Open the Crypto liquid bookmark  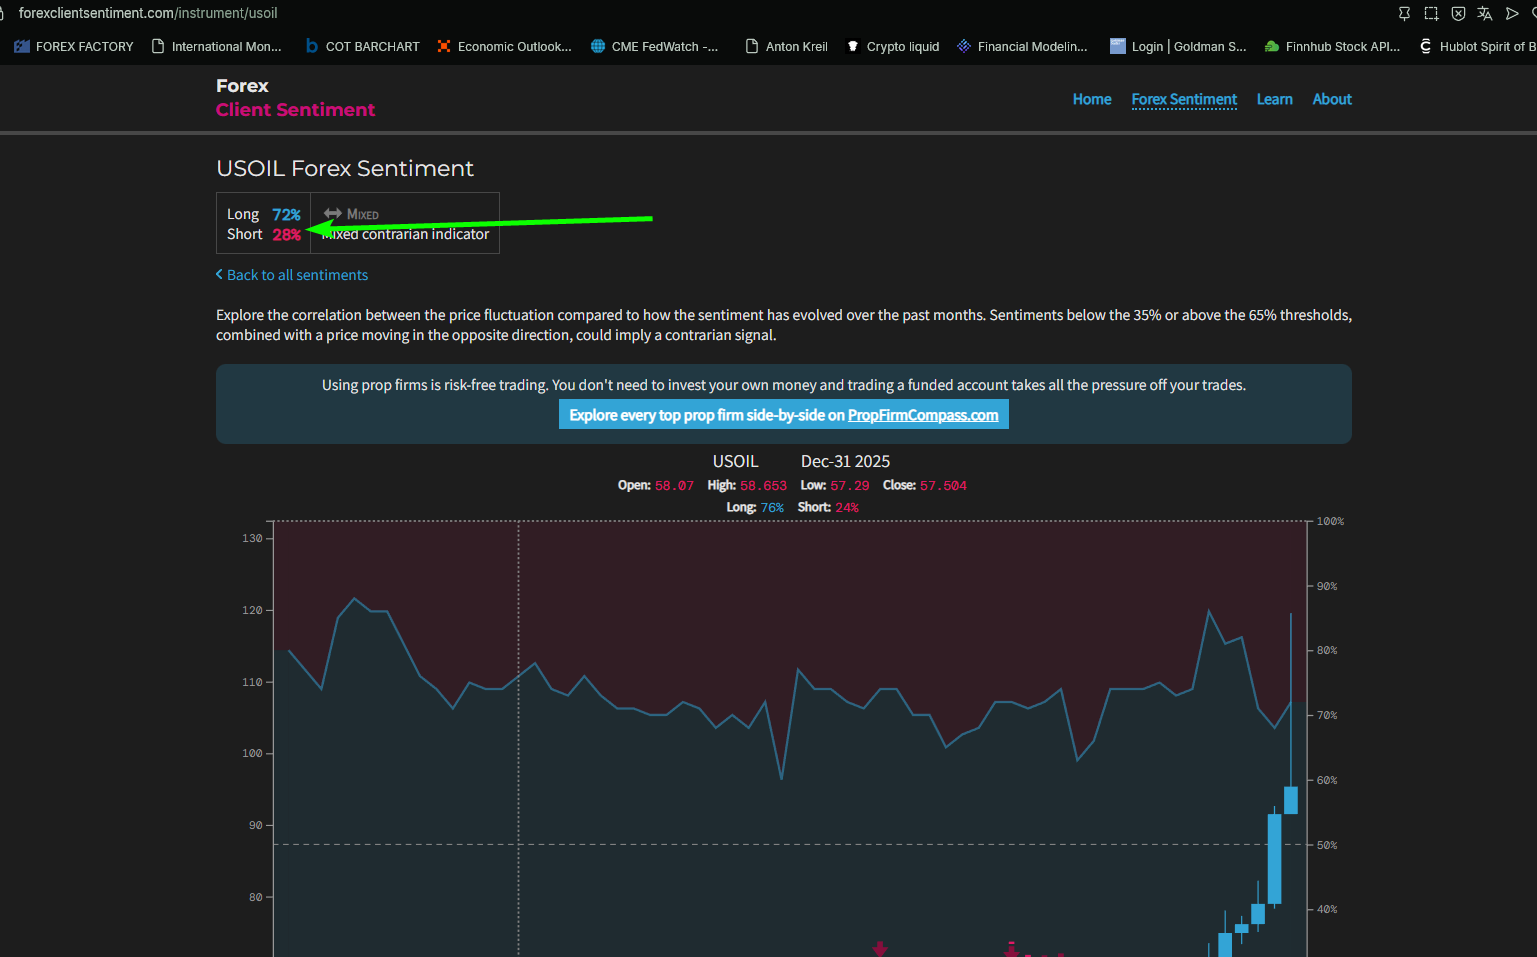pyautogui.click(x=893, y=47)
